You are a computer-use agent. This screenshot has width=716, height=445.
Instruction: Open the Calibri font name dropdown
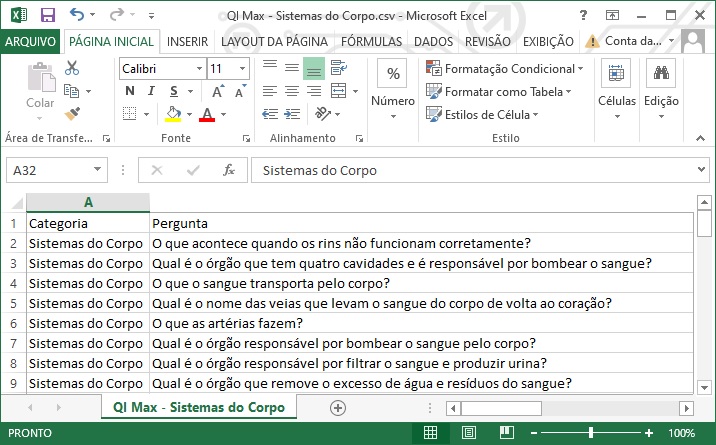[199, 68]
